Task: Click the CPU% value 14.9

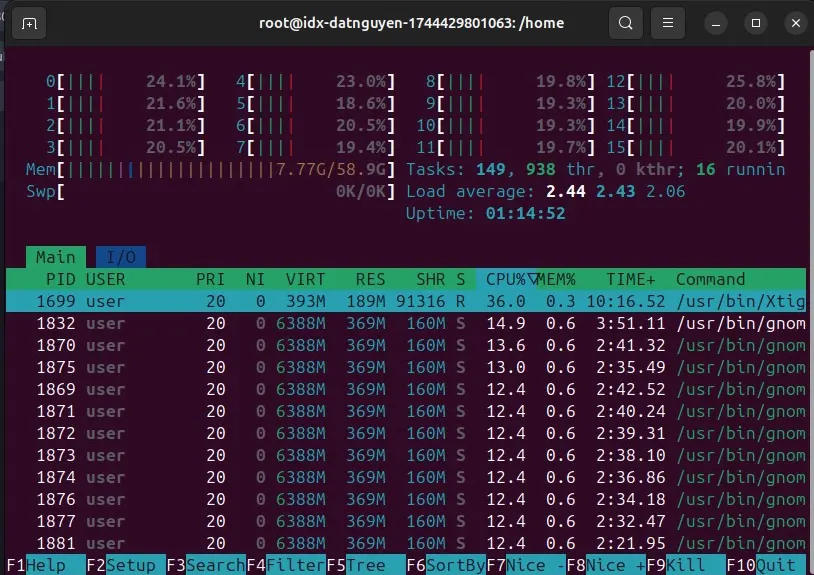Action: [506, 323]
